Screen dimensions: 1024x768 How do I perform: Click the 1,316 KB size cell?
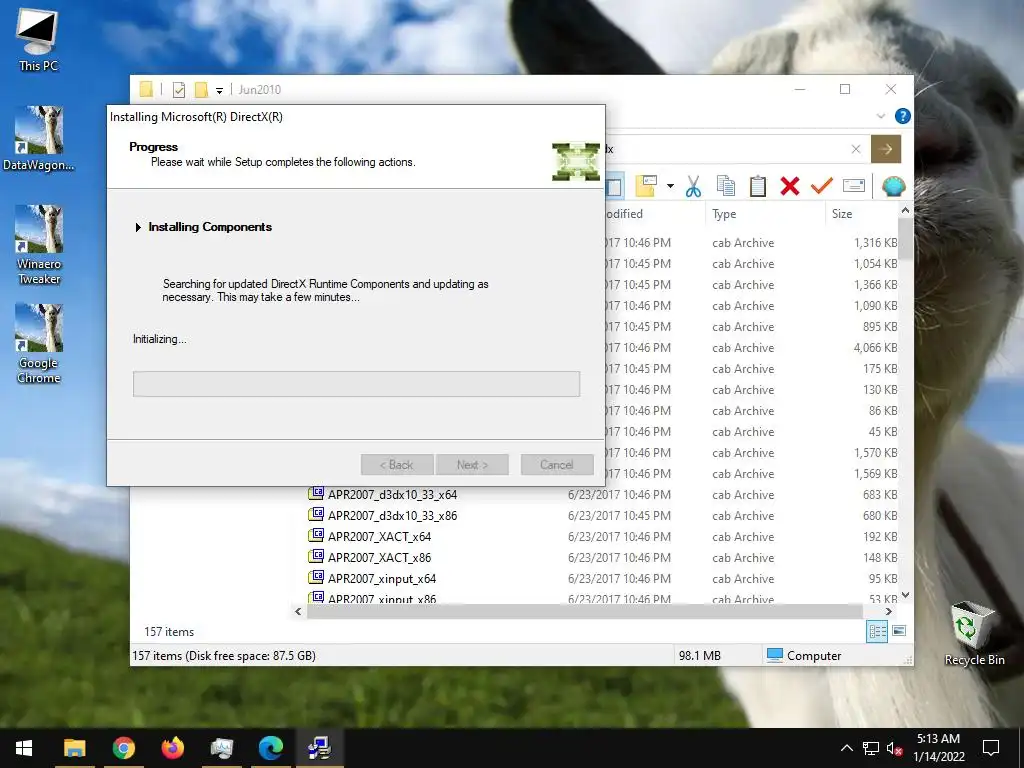click(x=875, y=242)
